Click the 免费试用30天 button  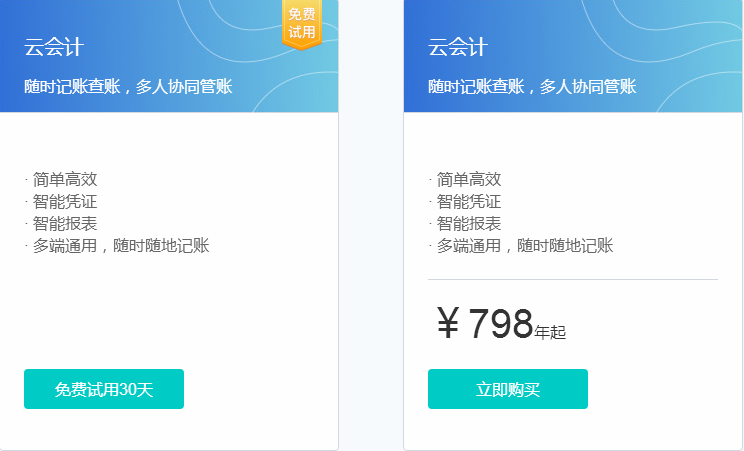tap(104, 389)
